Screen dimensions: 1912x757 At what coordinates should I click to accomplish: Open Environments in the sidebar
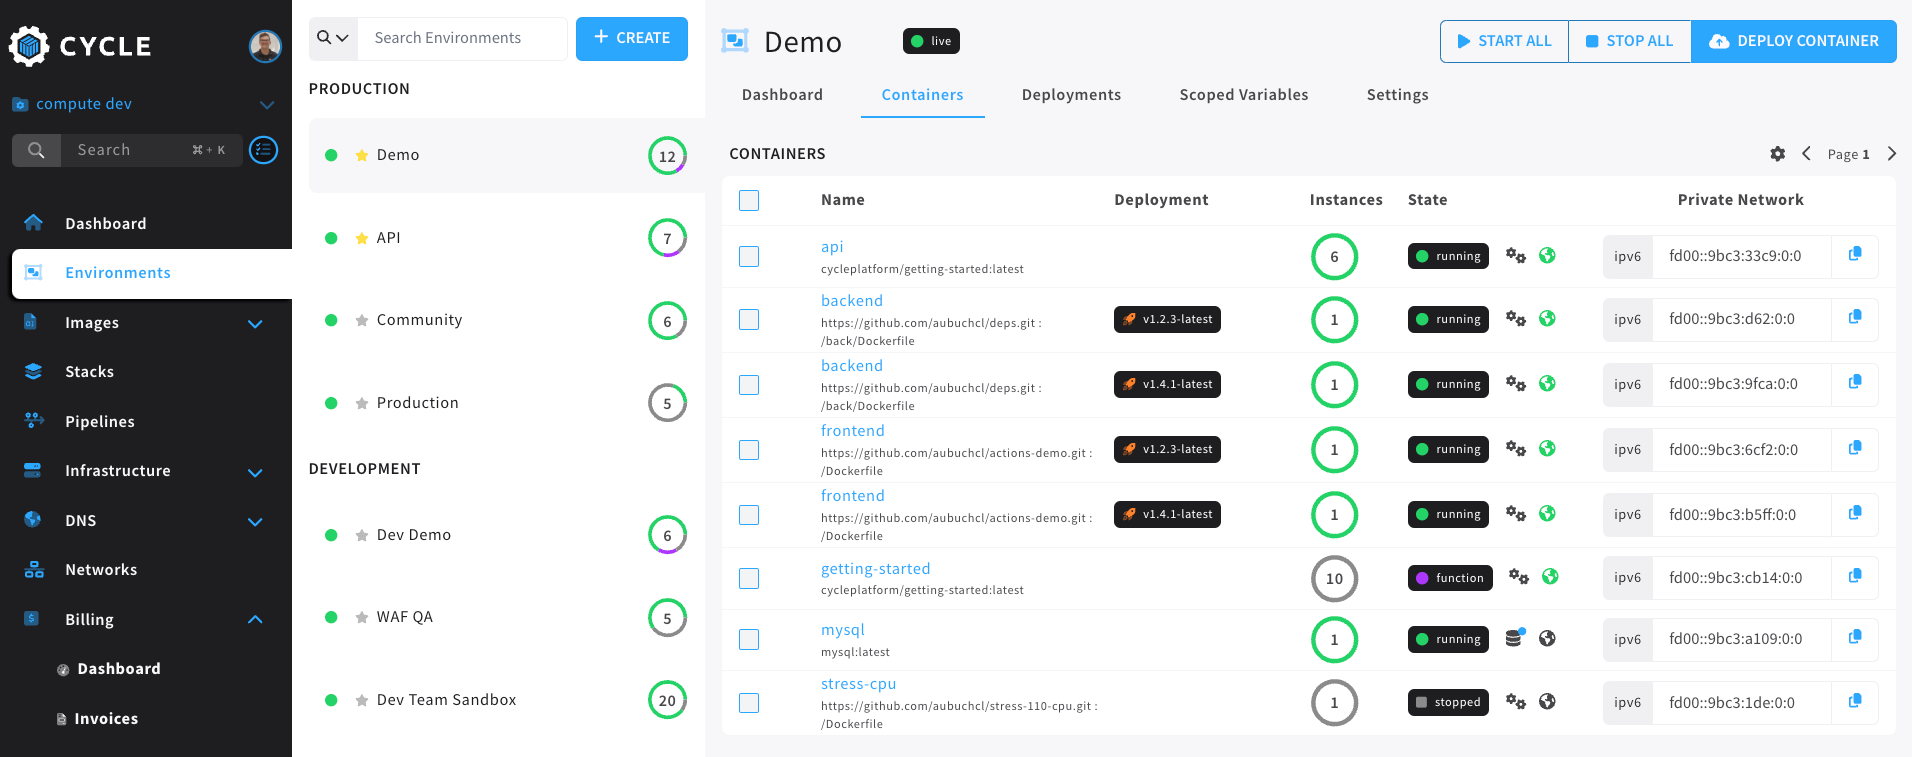(152, 273)
